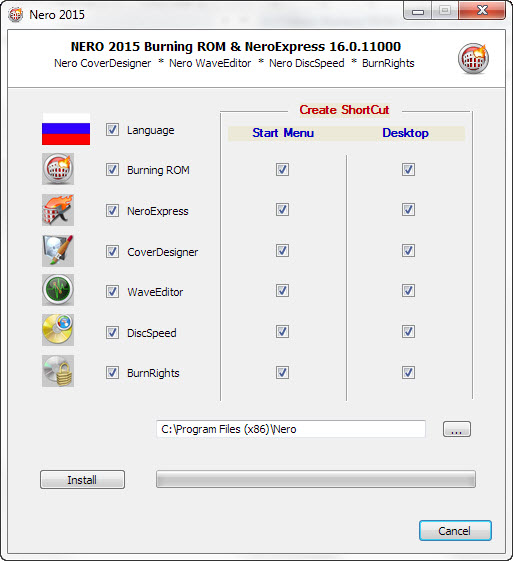
Task: Click the Install button
Action: pos(82,479)
